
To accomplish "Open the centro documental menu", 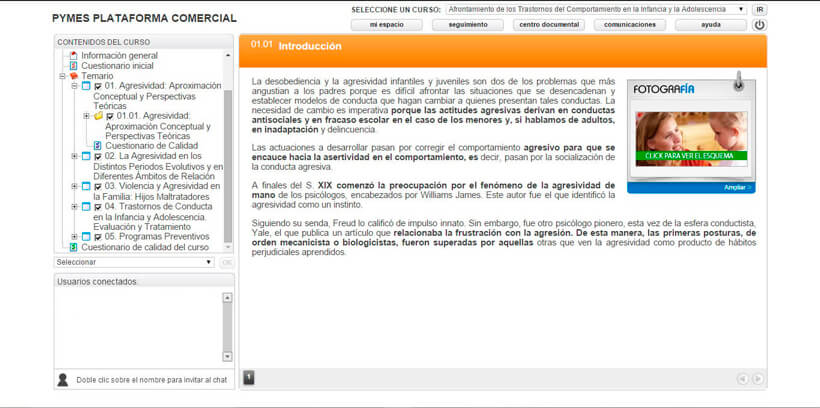I will pyautogui.click(x=549, y=25).
